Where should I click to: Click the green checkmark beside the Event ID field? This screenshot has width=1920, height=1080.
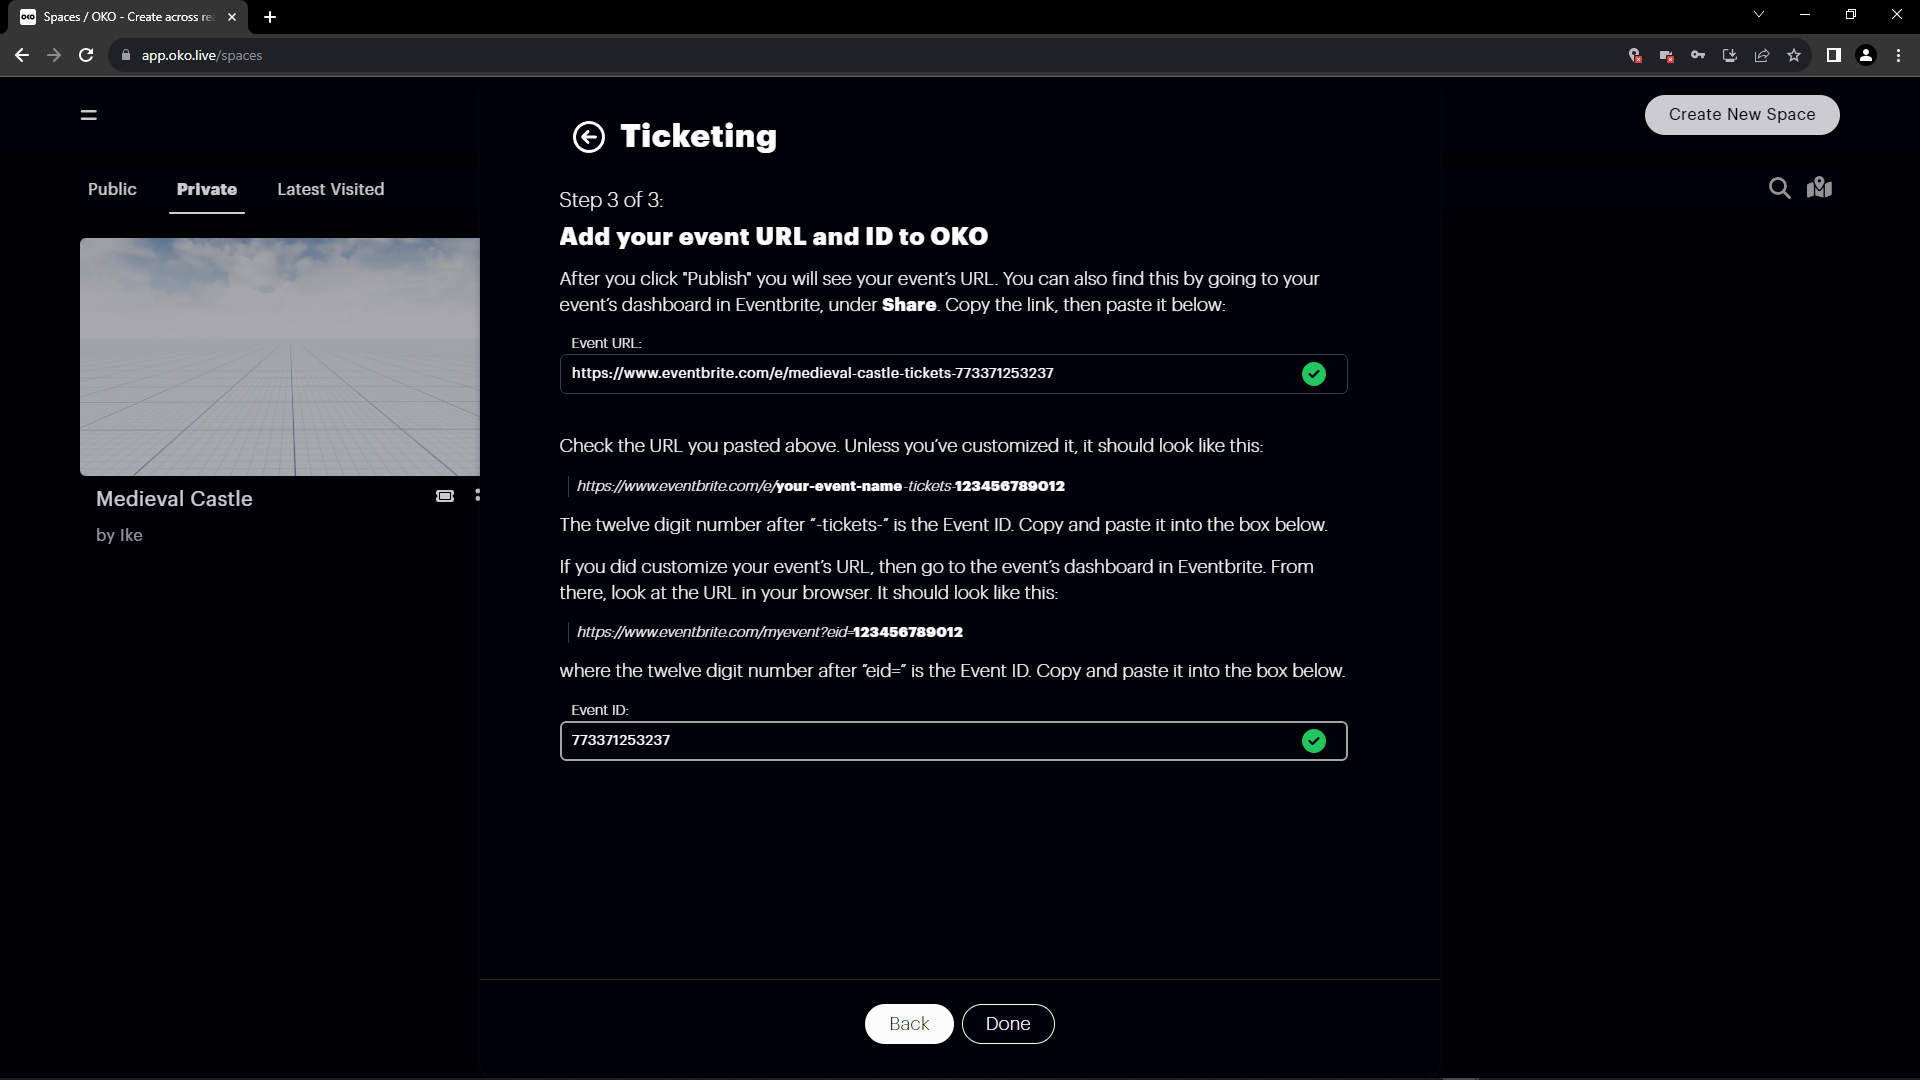point(1314,741)
